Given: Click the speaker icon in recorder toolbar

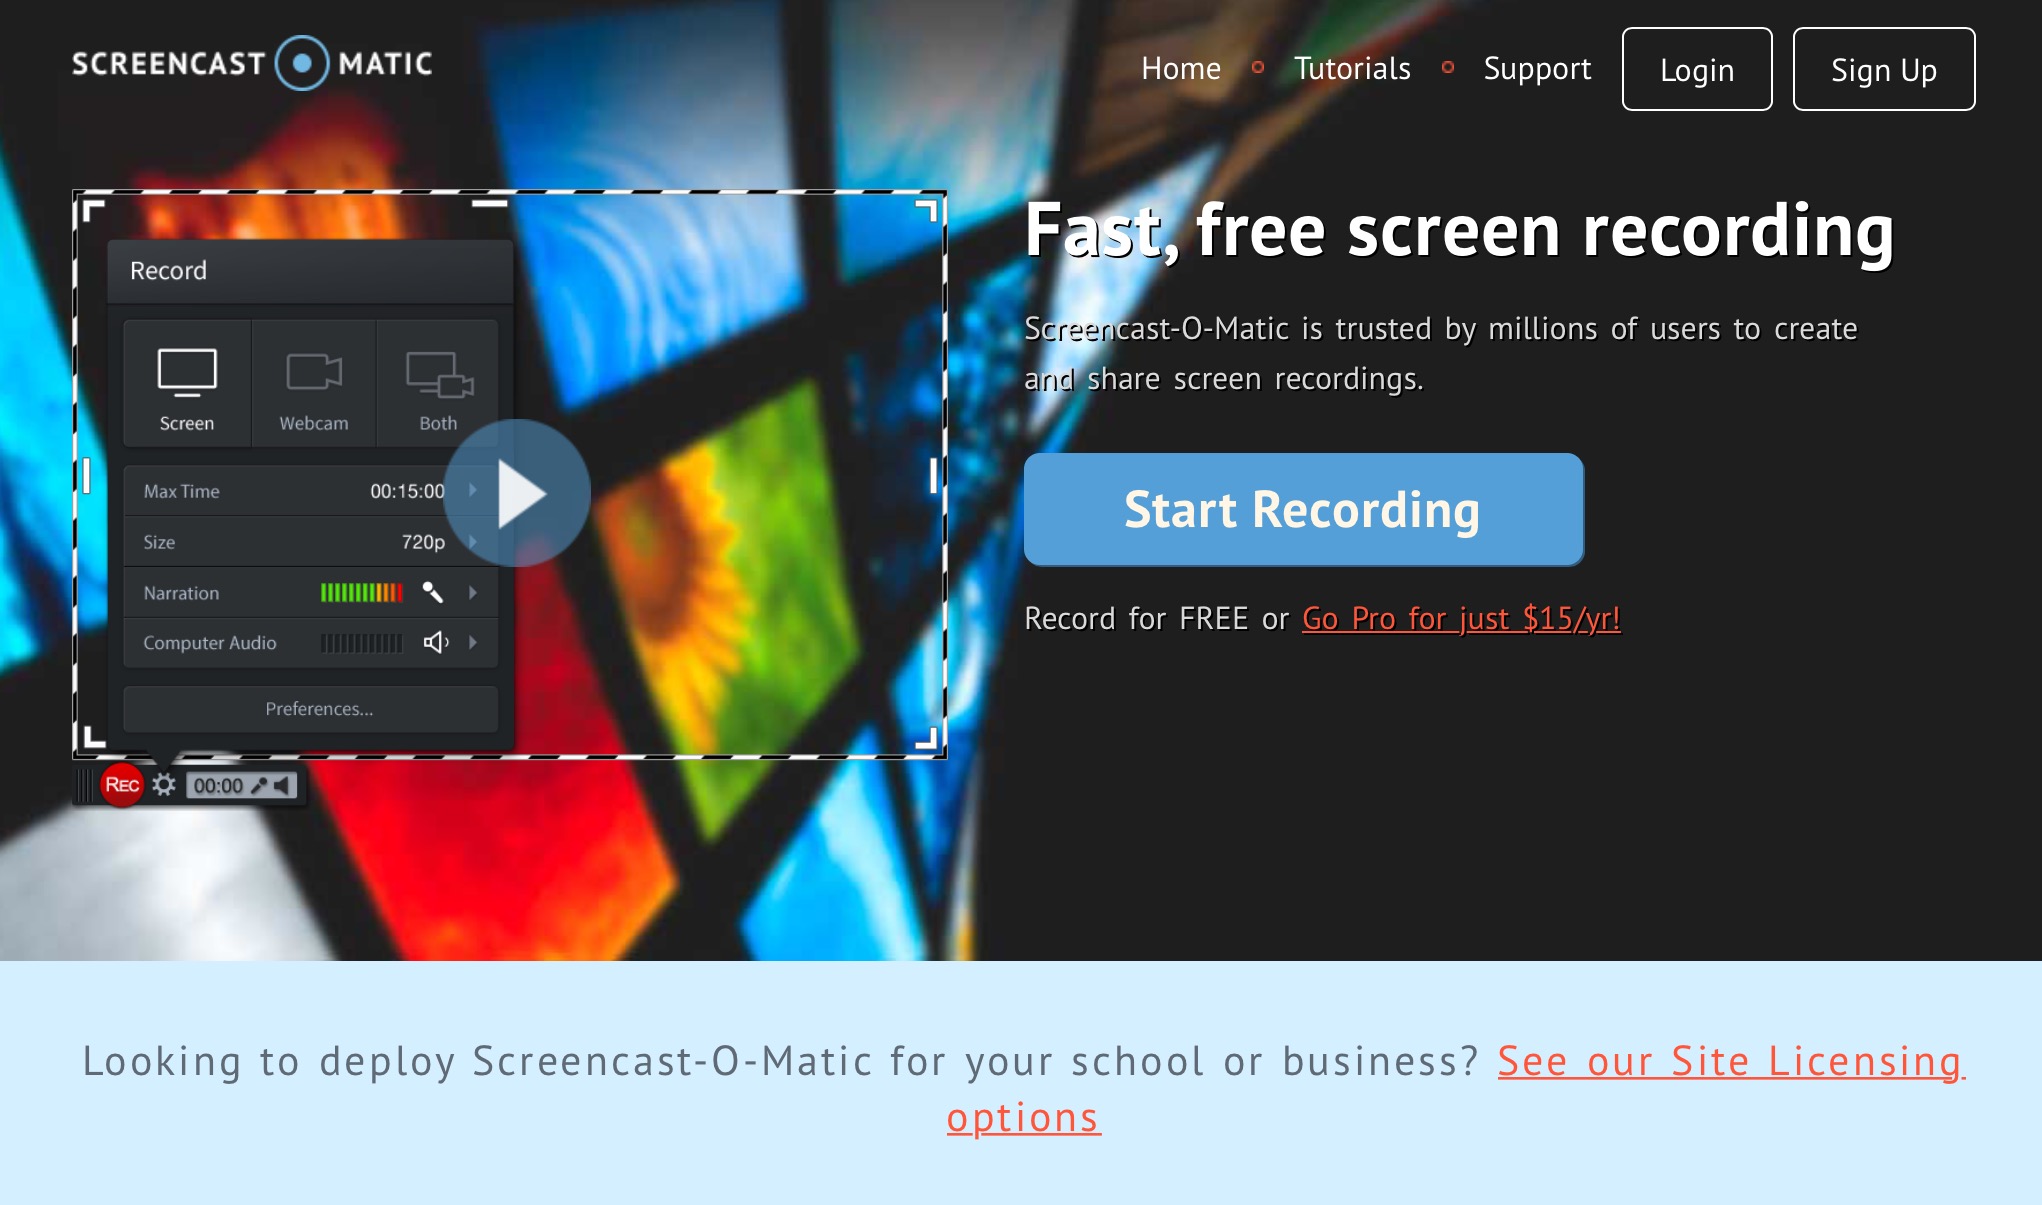Looking at the screenshot, I should (283, 786).
